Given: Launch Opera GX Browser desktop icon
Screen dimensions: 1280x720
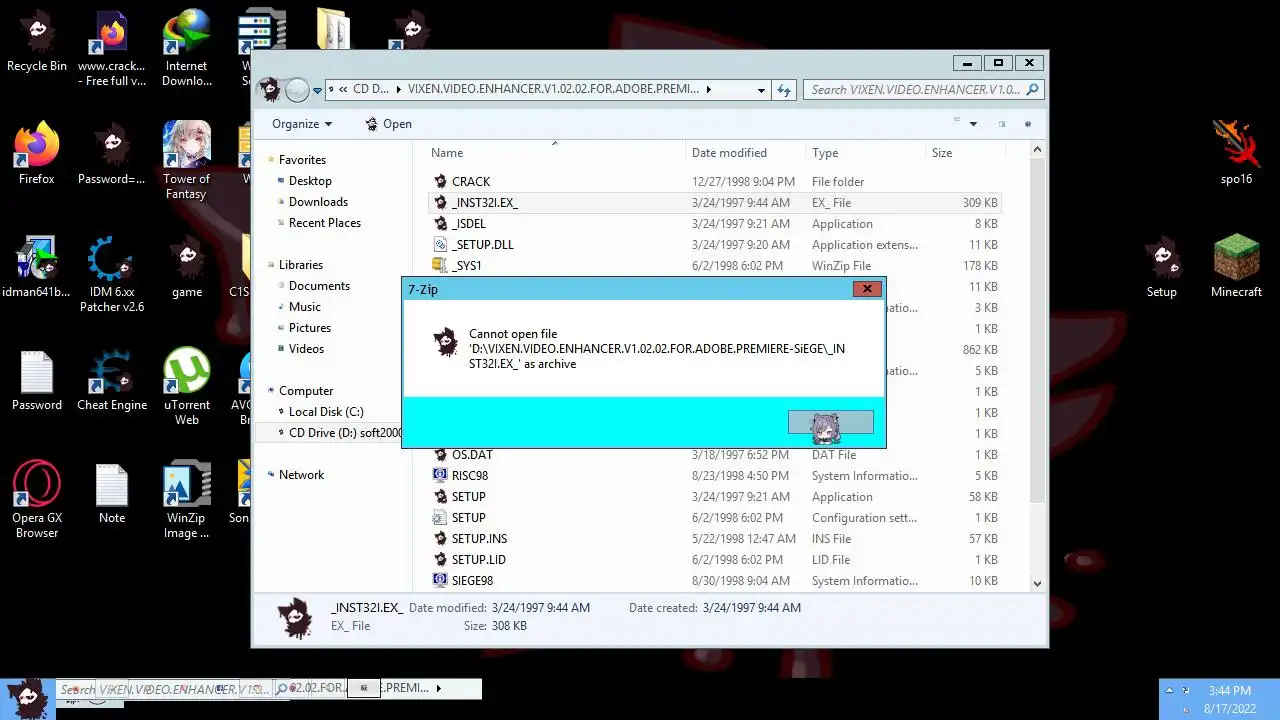Looking at the screenshot, I should [x=37, y=500].
